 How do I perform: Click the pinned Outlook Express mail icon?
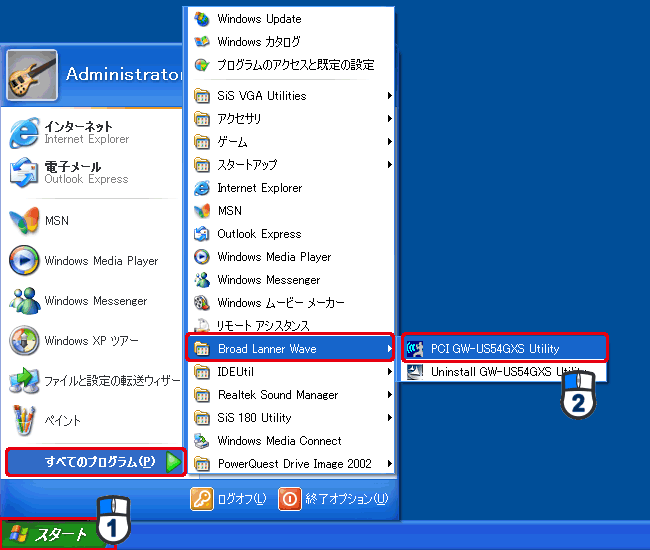24,173
